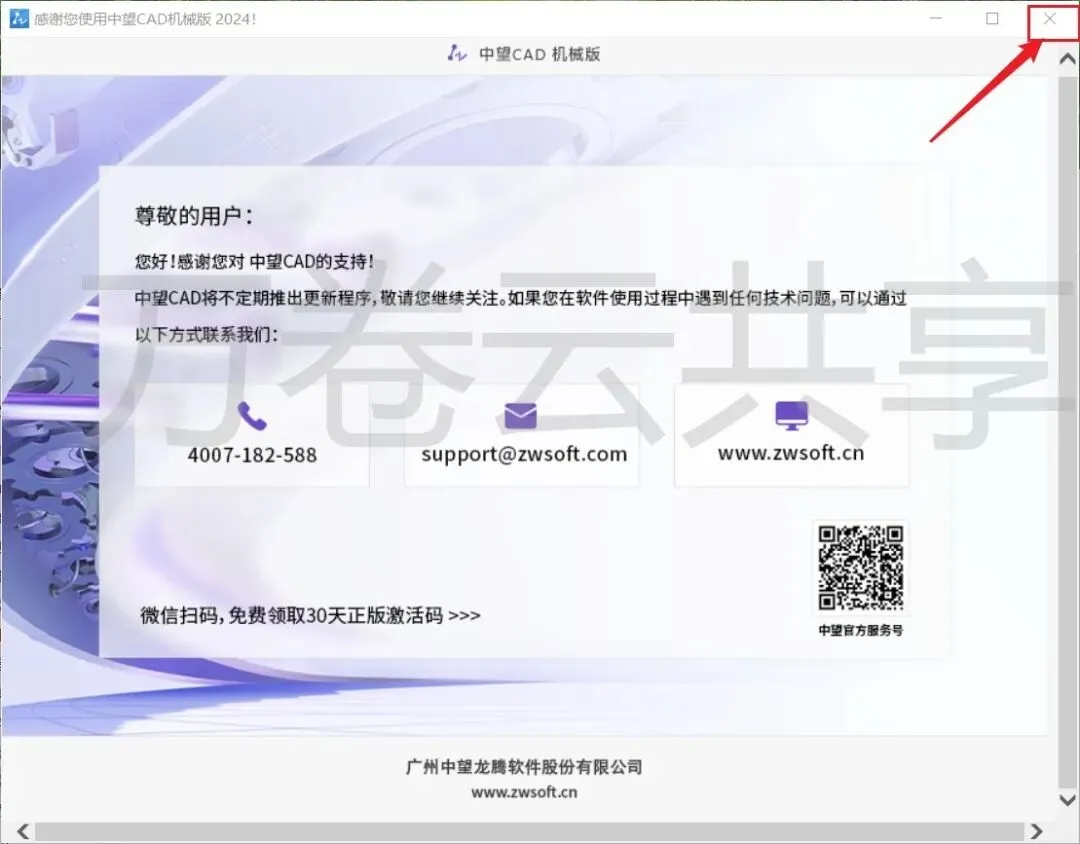
Task: Click the WeChat QR code image
Action: 861,568
